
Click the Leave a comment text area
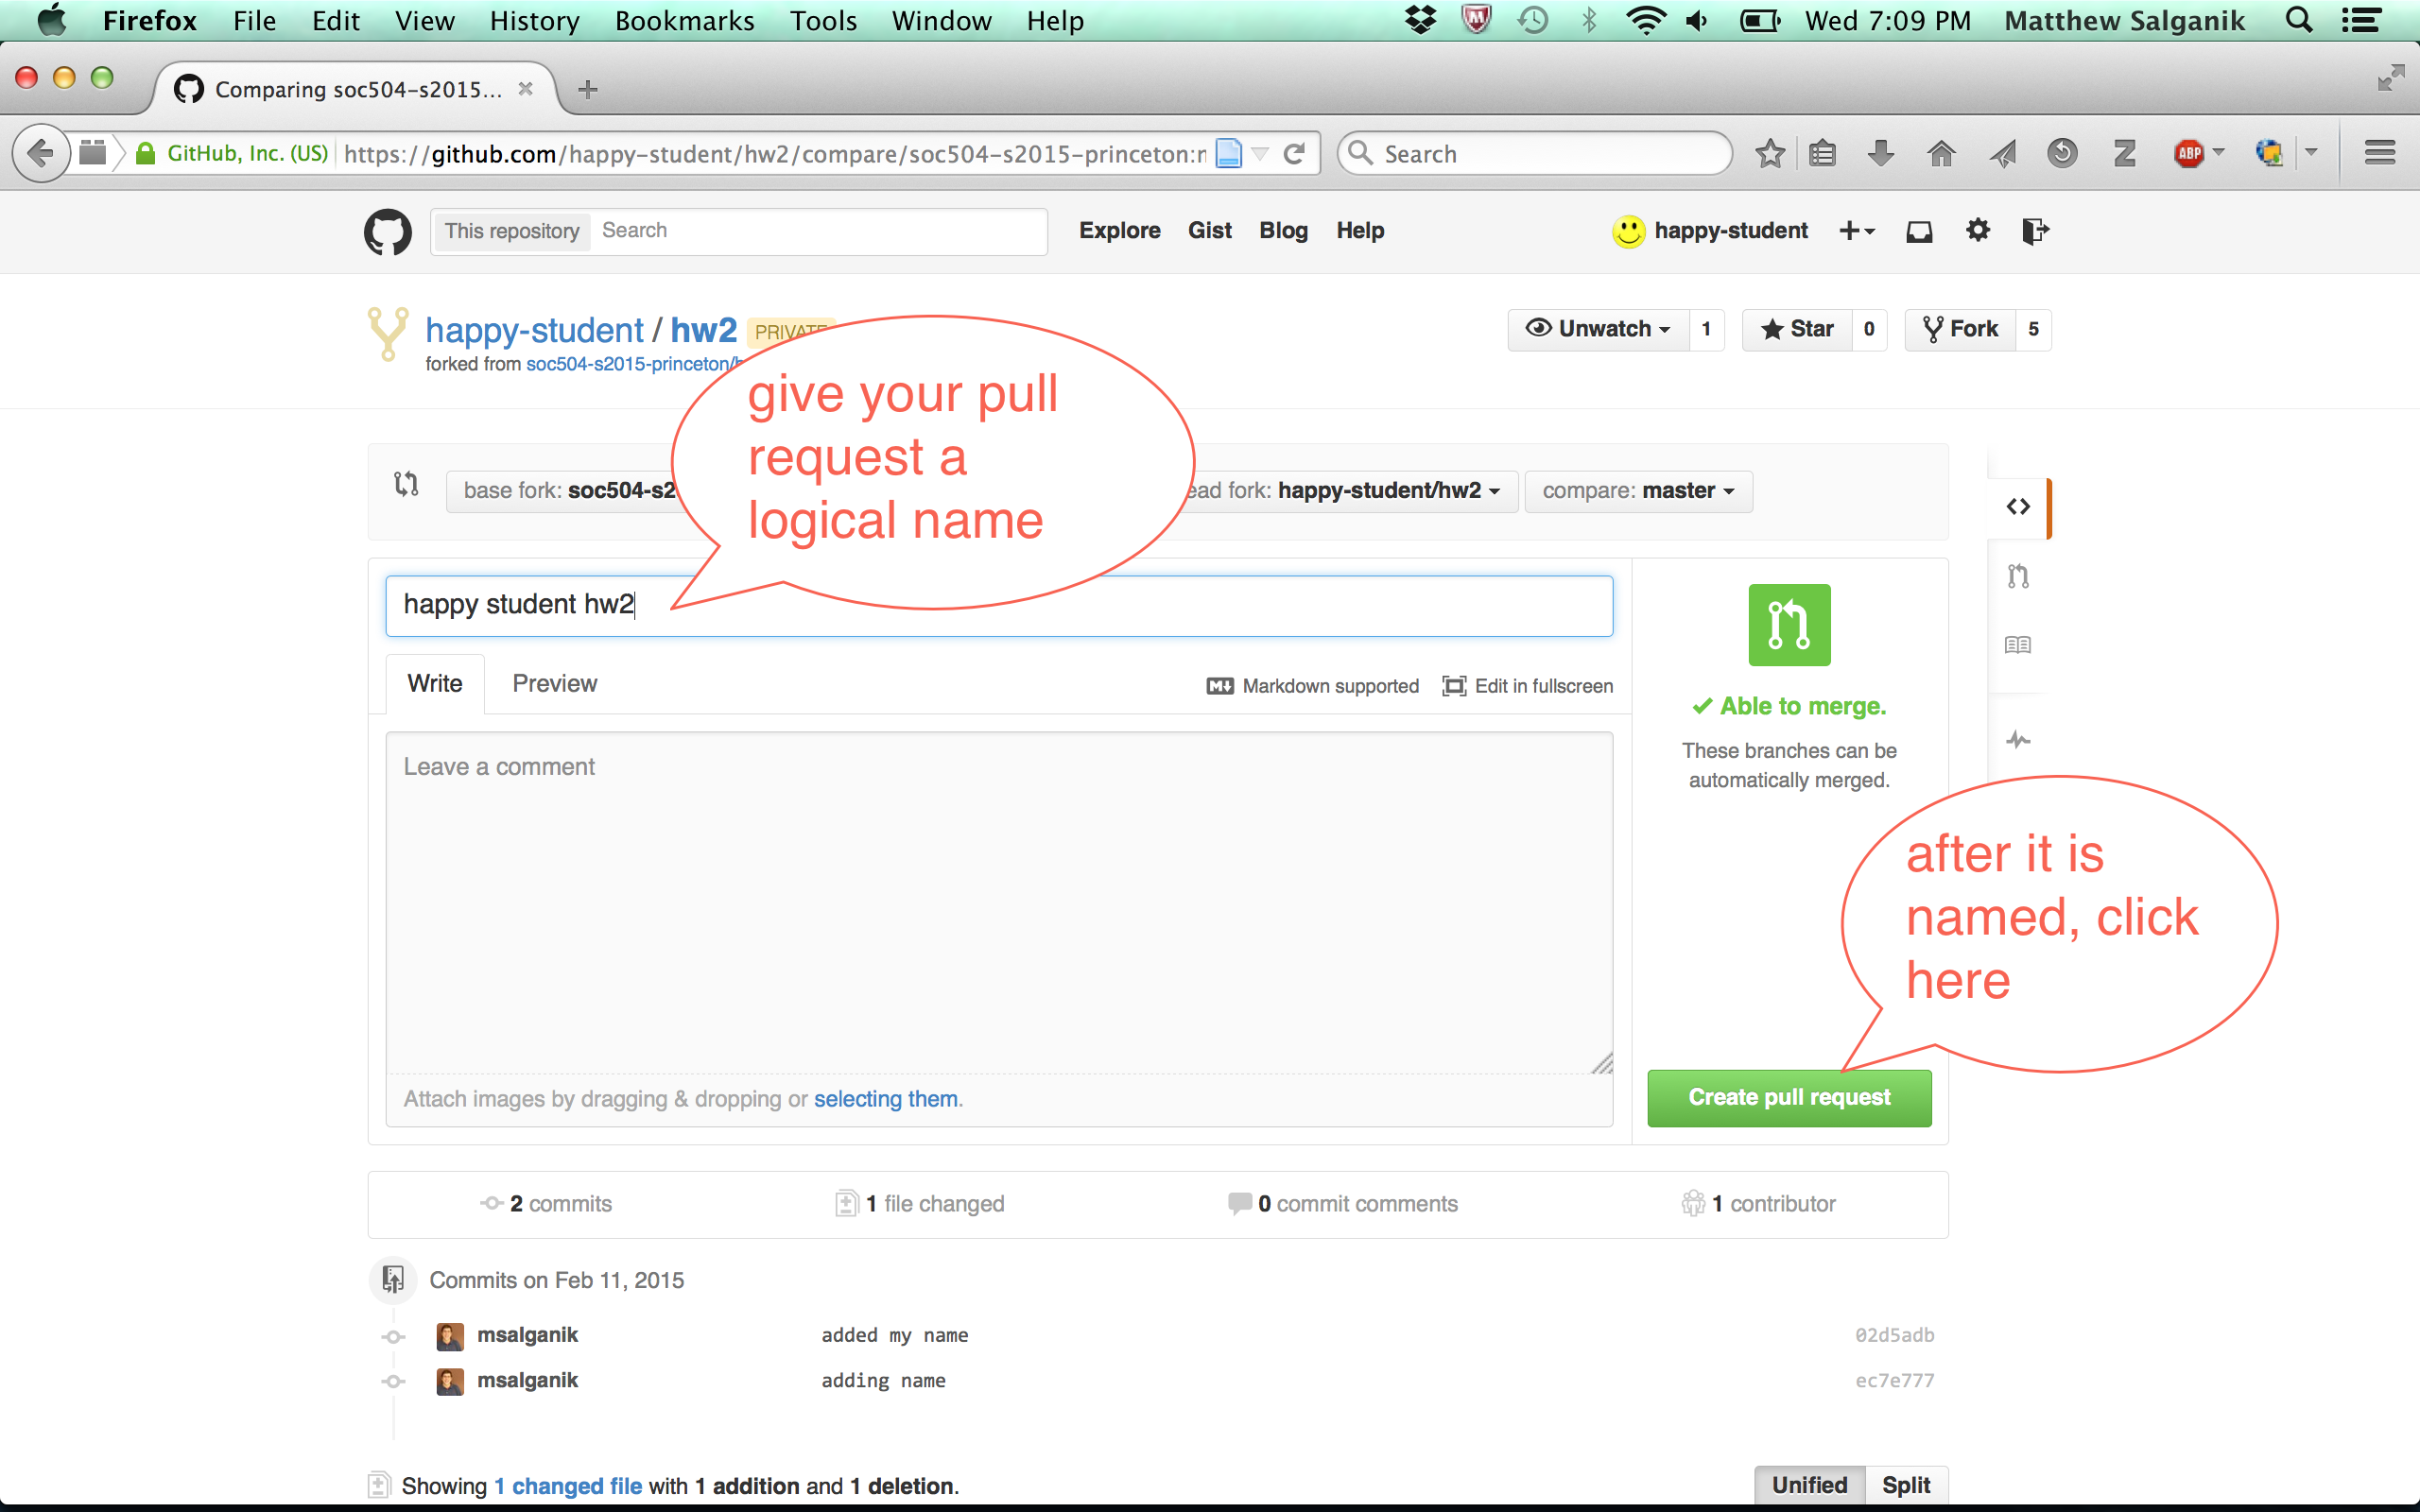[998, 900]
